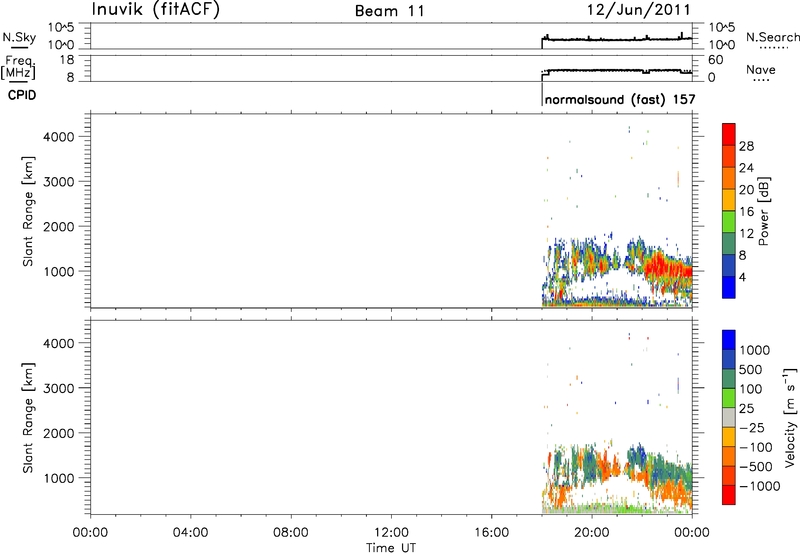
Task: Click the "Beam 11" header label
Action: [390, 11]
